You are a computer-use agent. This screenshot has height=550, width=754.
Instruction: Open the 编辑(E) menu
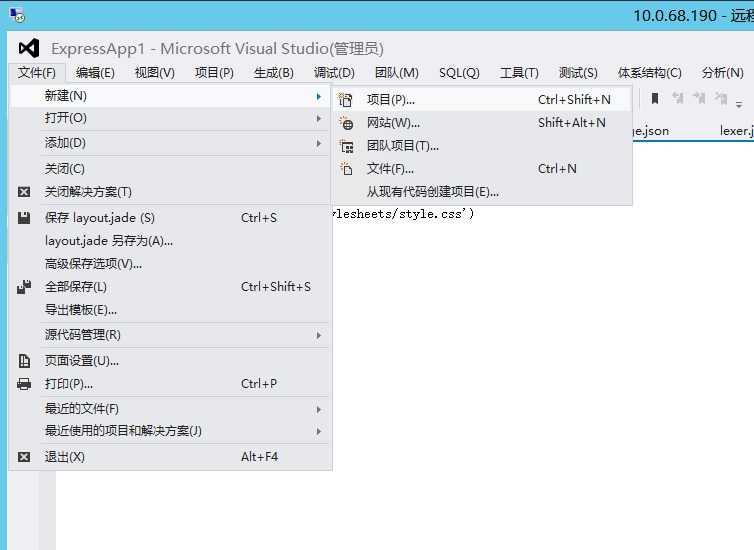click(x=95, y=73)
